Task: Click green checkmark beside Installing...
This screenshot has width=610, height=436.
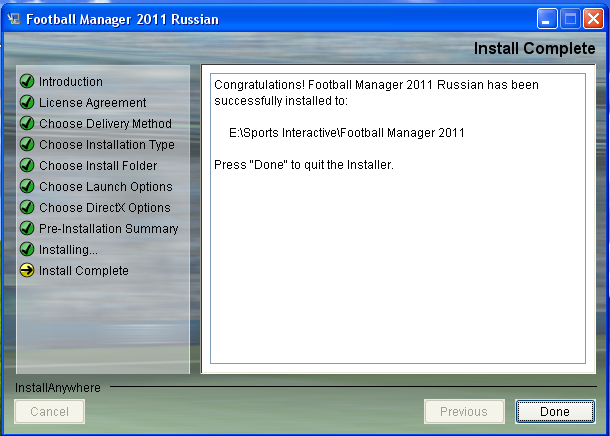Action: click(27, 249)
